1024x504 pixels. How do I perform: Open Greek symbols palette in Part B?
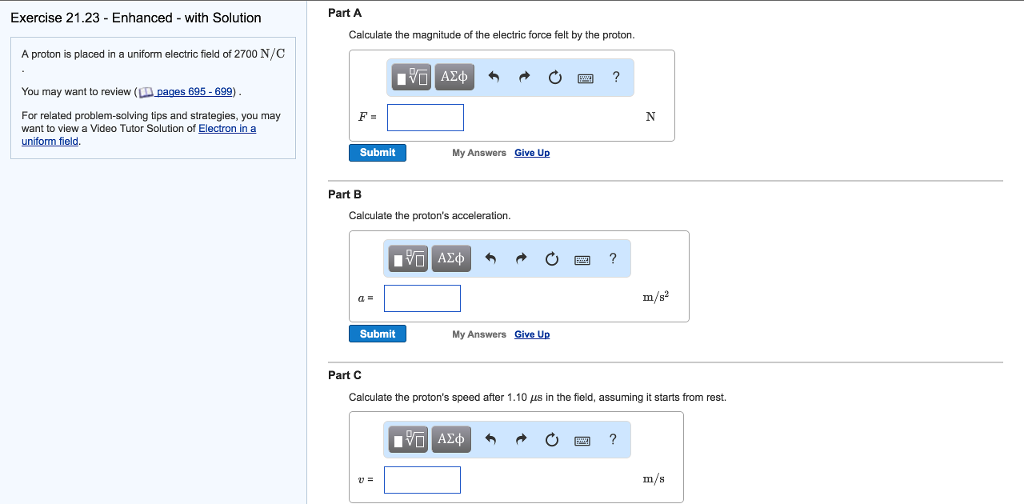[x=452, y=259]
